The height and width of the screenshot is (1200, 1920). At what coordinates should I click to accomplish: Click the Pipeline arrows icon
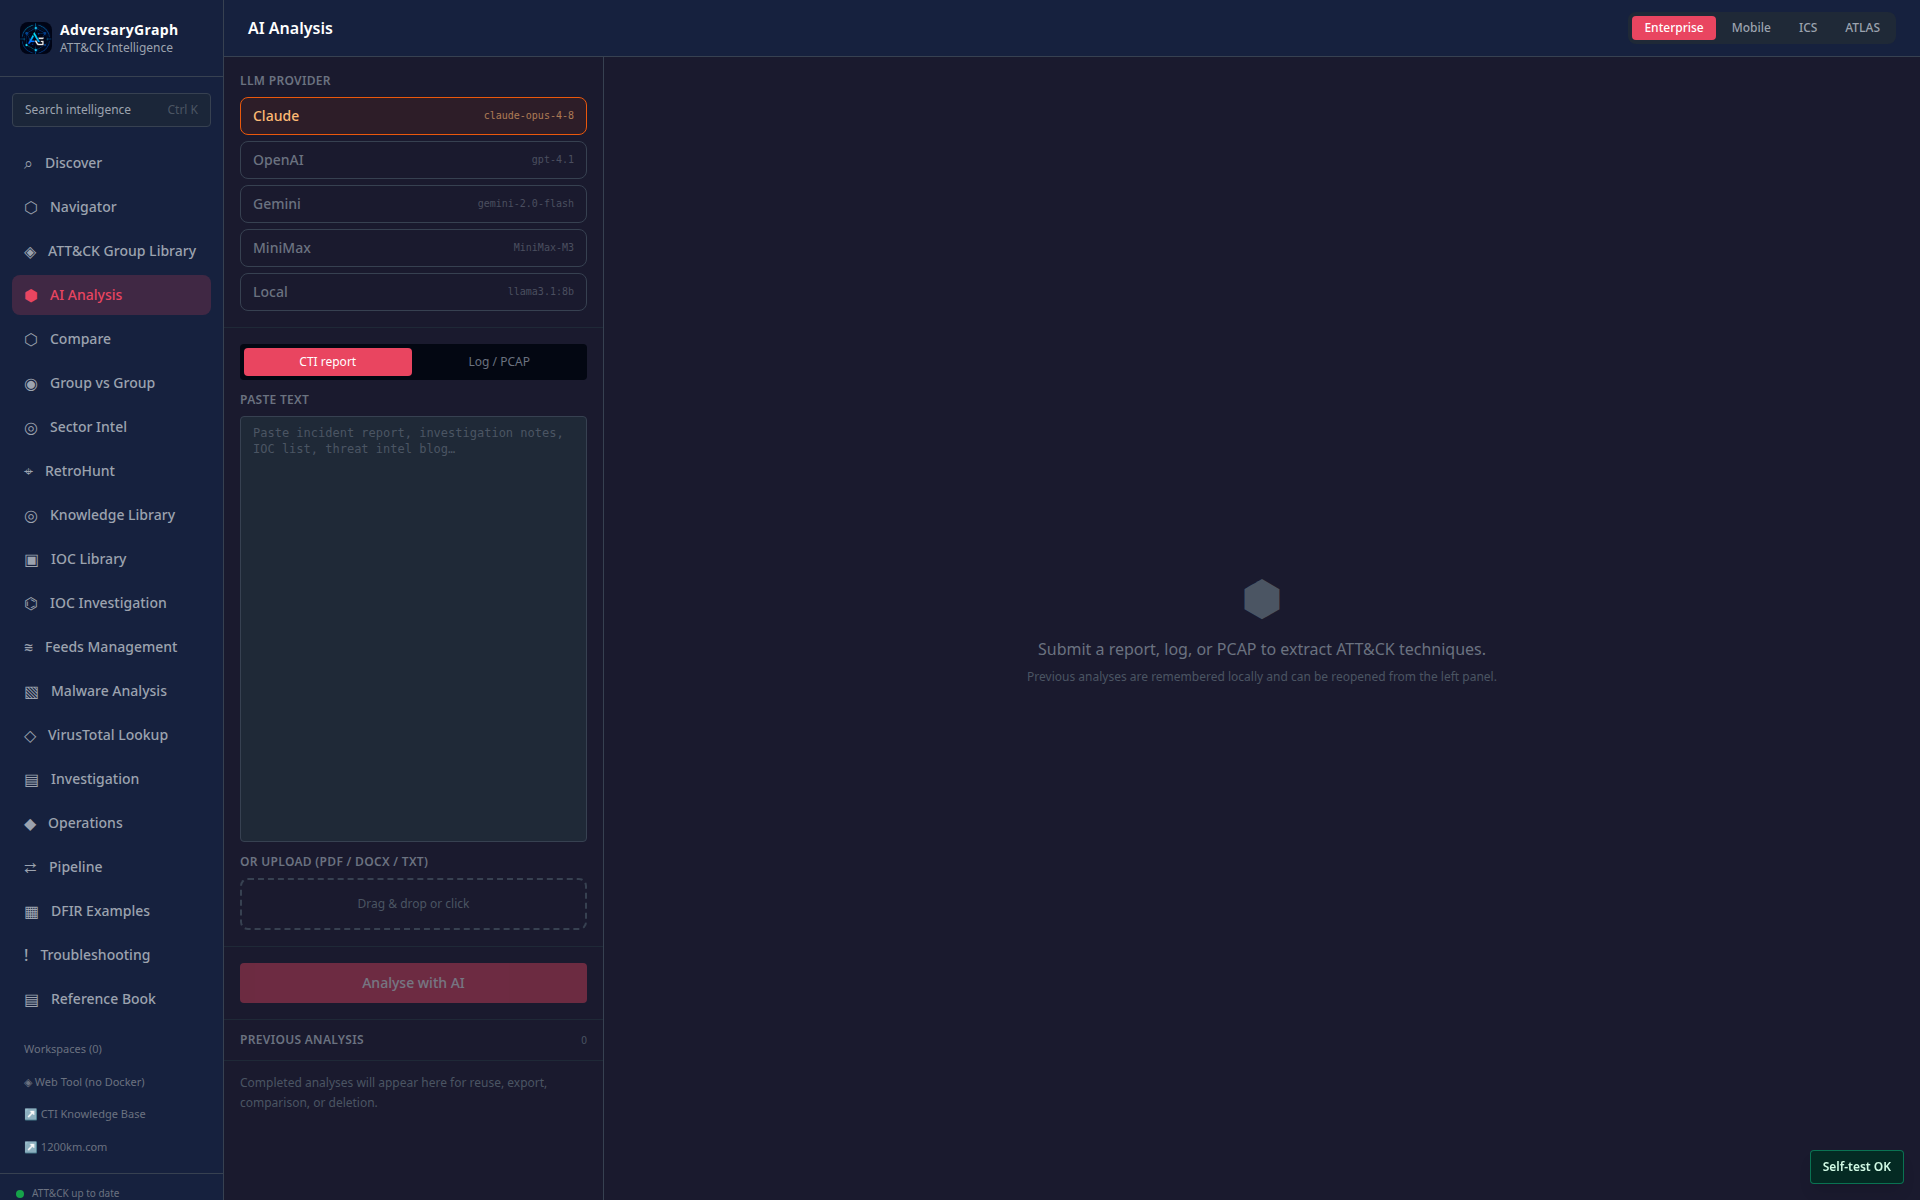click(x=30, y=868)
